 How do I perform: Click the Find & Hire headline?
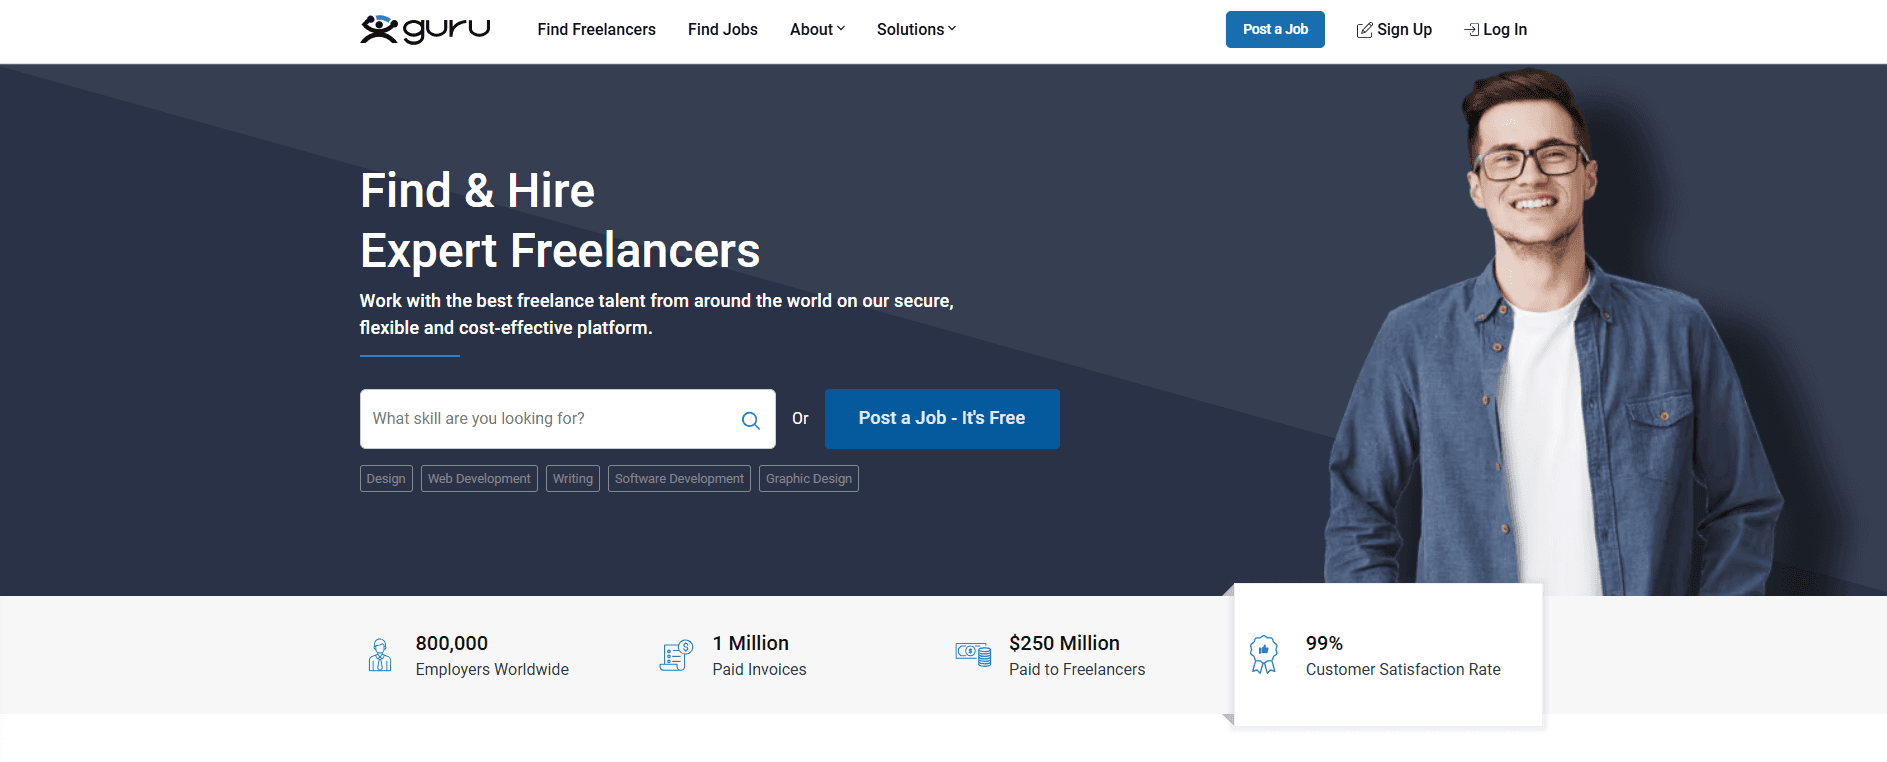coord(477,191)
